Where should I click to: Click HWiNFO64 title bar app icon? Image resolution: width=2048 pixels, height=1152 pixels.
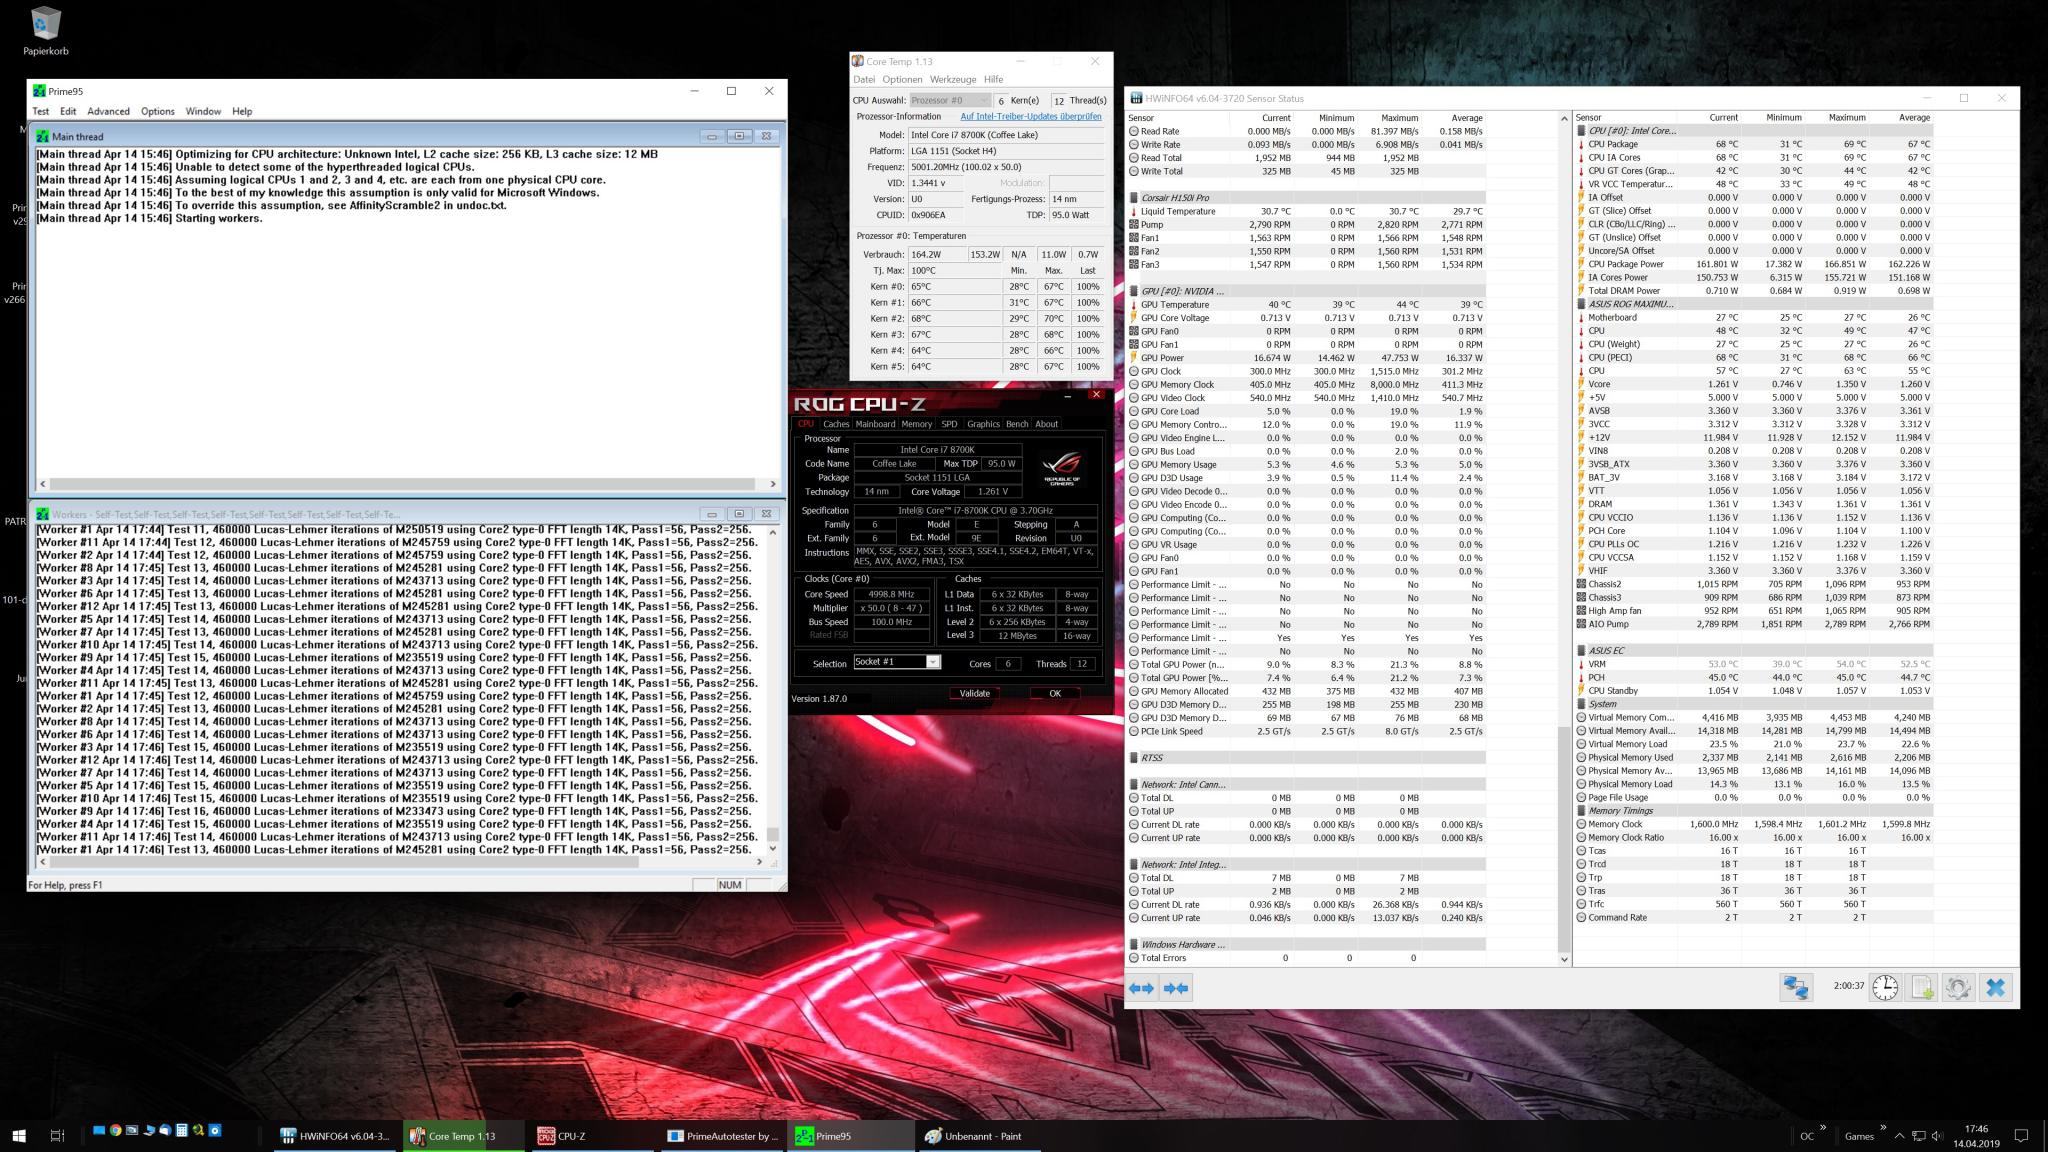pyautogui.click(x=1136, y=98)
